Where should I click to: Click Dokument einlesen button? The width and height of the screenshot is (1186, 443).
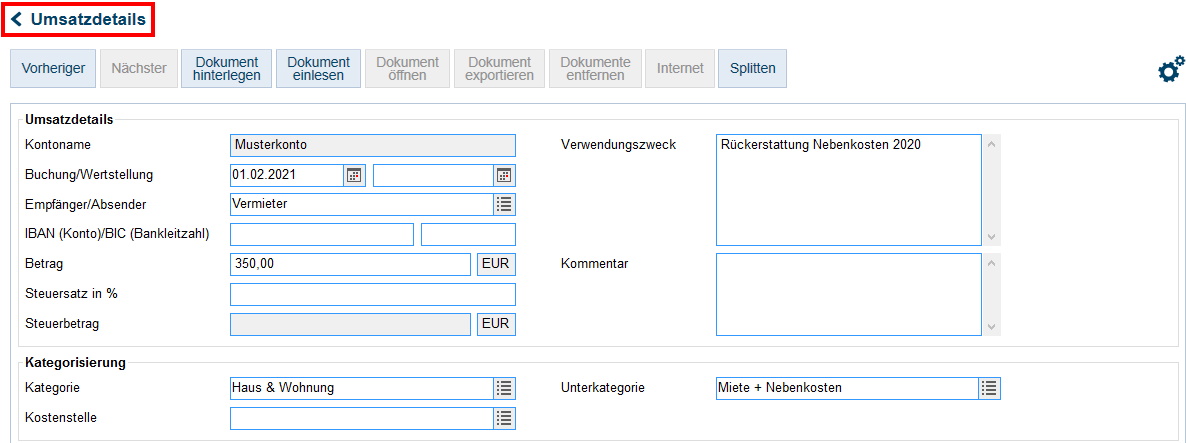click(x=318, y=69)
